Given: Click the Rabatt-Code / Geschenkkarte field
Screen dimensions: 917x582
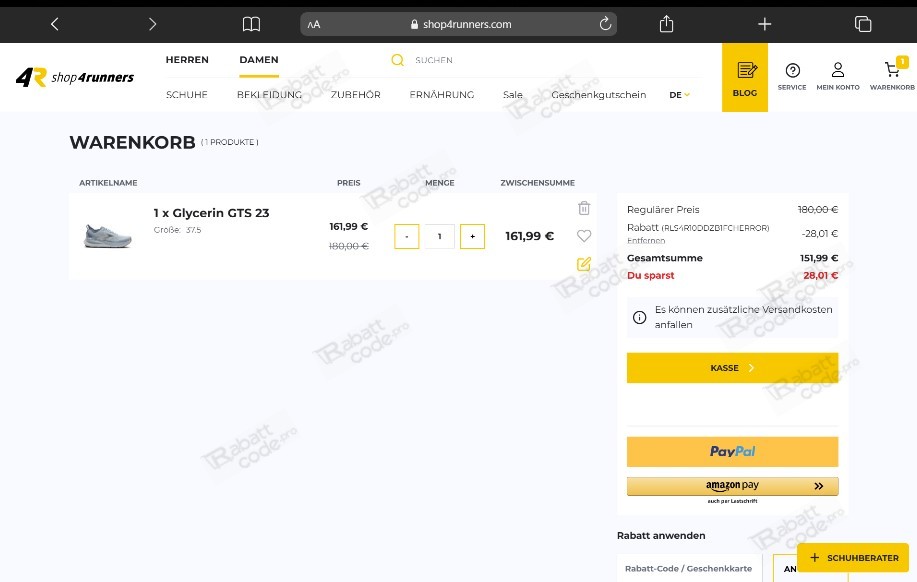Looking at the screenshot, I should point(689,569).
